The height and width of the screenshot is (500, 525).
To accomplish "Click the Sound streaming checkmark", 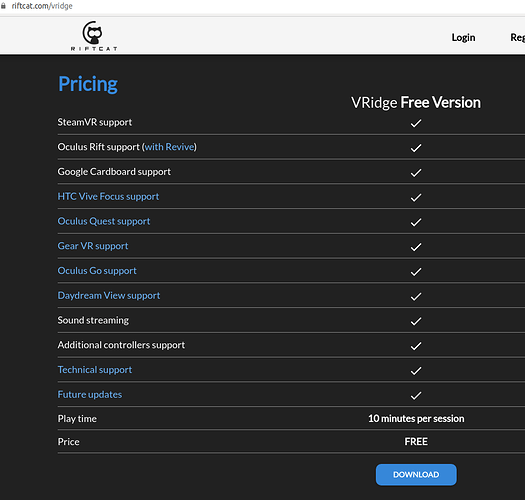I will click(x=416, y=322).
